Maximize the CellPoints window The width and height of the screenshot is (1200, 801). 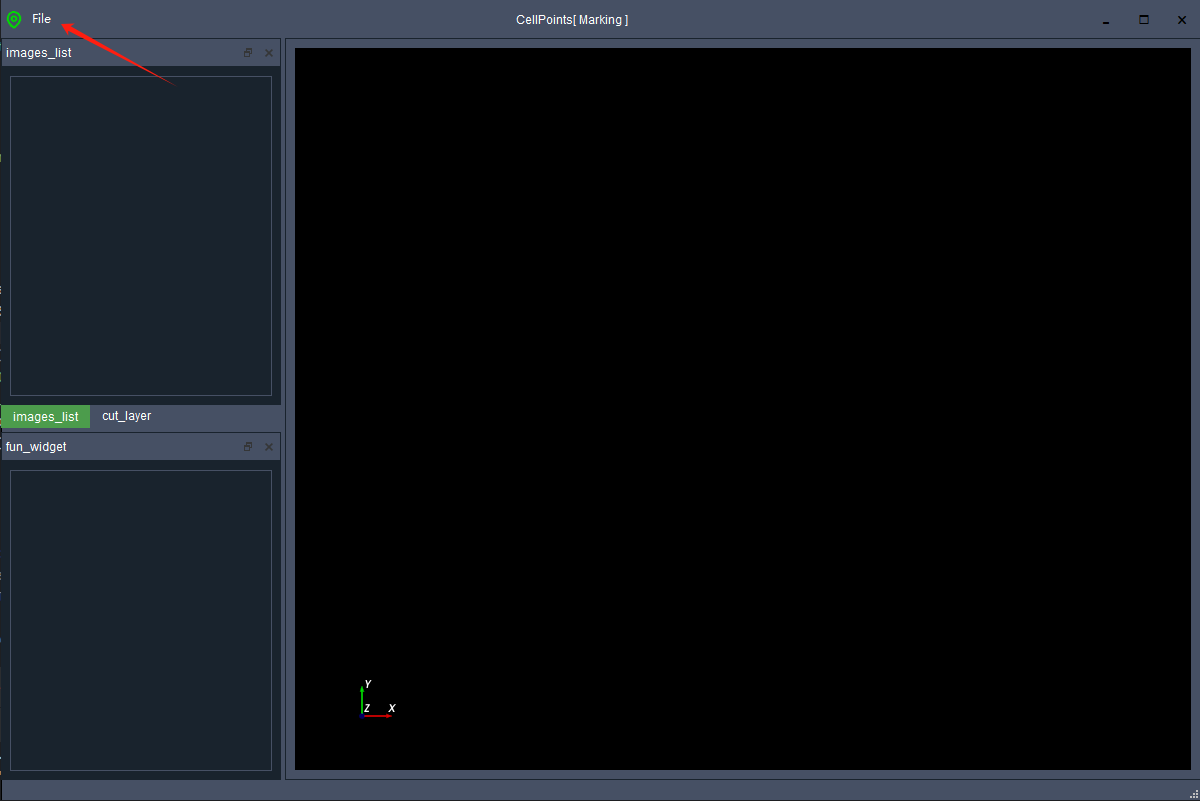pos(1144,20)
